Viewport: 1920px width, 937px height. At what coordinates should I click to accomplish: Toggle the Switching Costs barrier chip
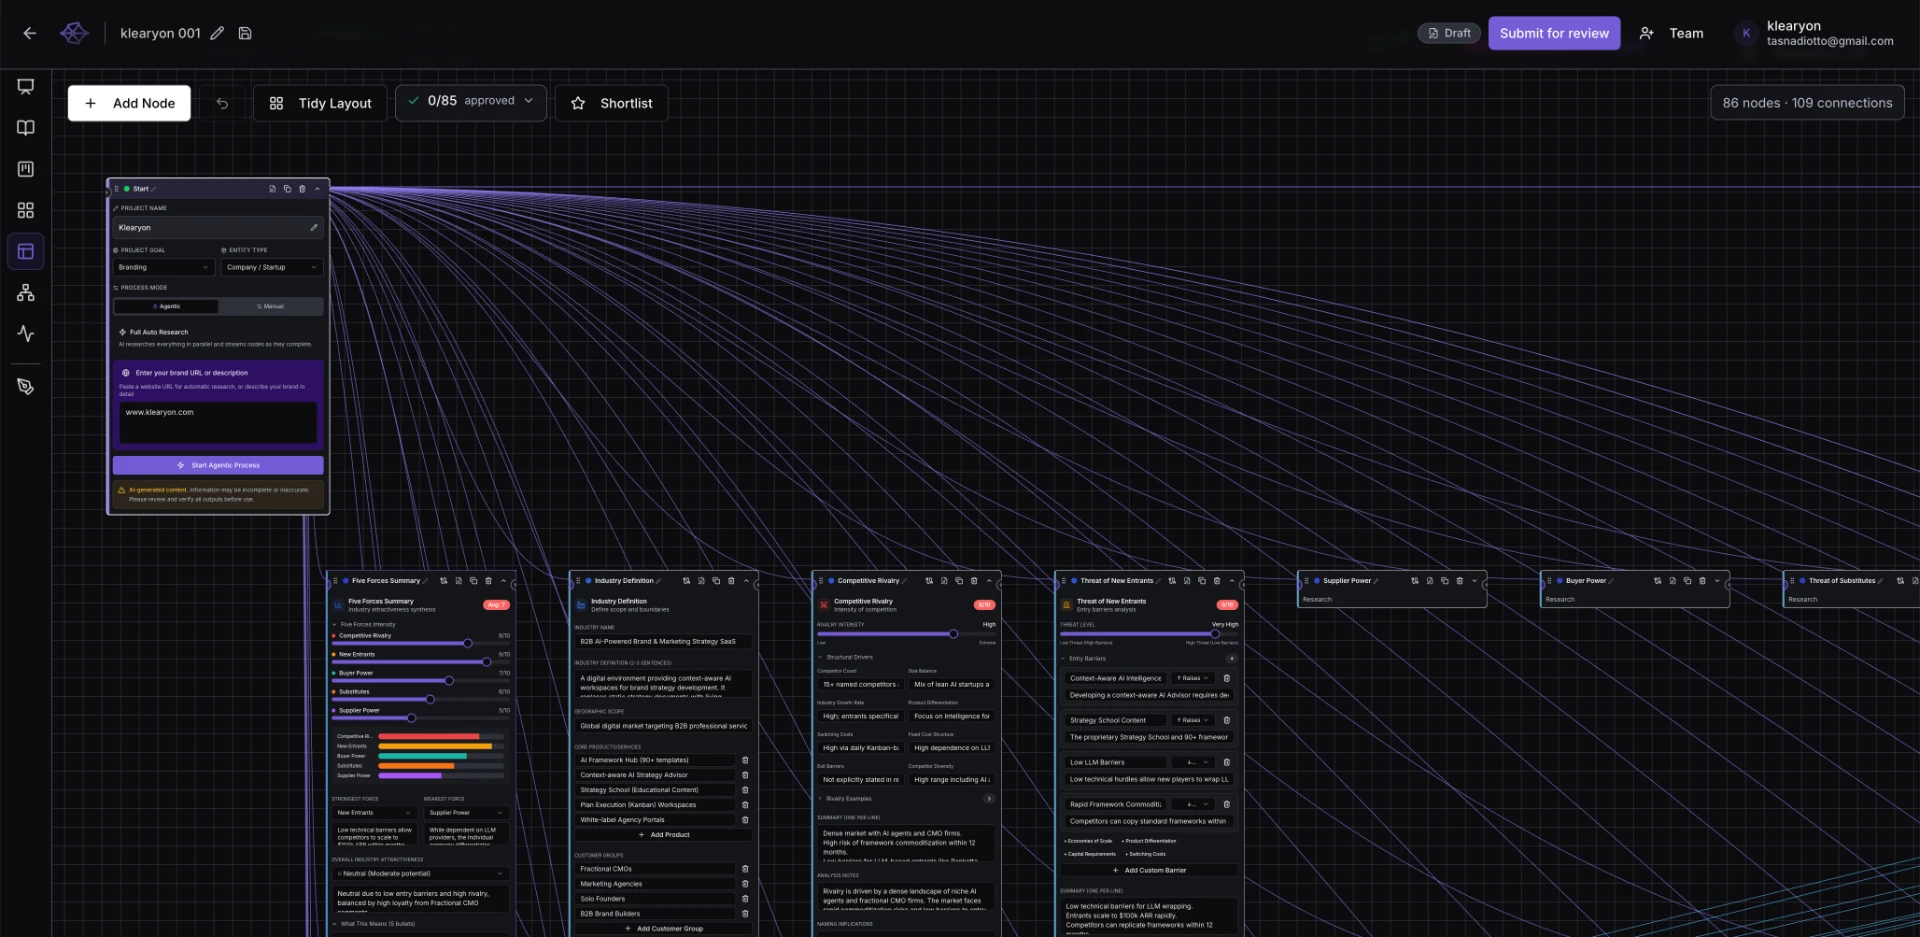tap(1145, 854)
